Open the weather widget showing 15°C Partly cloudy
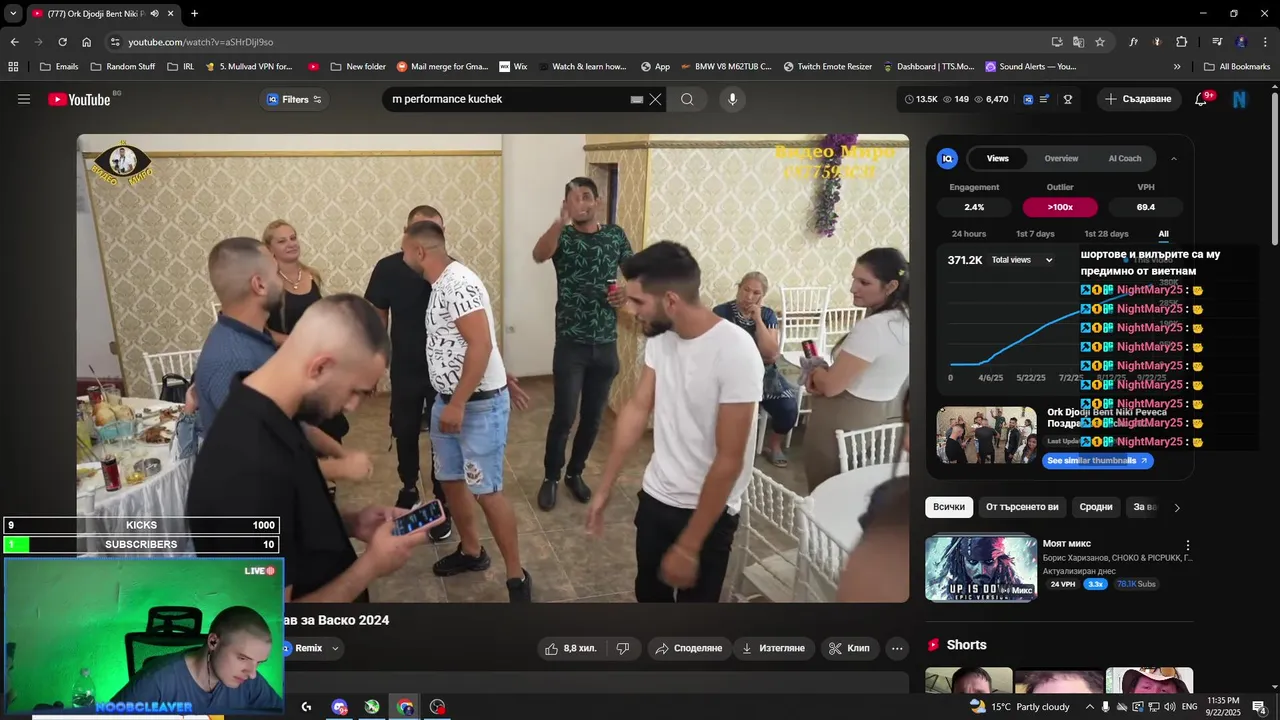Image resolution: width=1280 pixels, height=720 pixels. [1020, 707]
